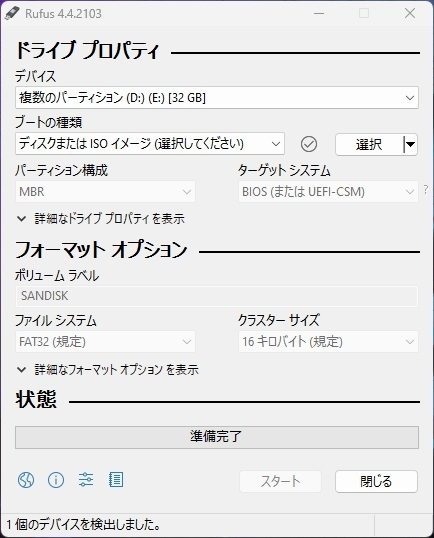This screenshot has height=538, width=434.
Task: Close the Rufus window with X
Action: point(410,13)
